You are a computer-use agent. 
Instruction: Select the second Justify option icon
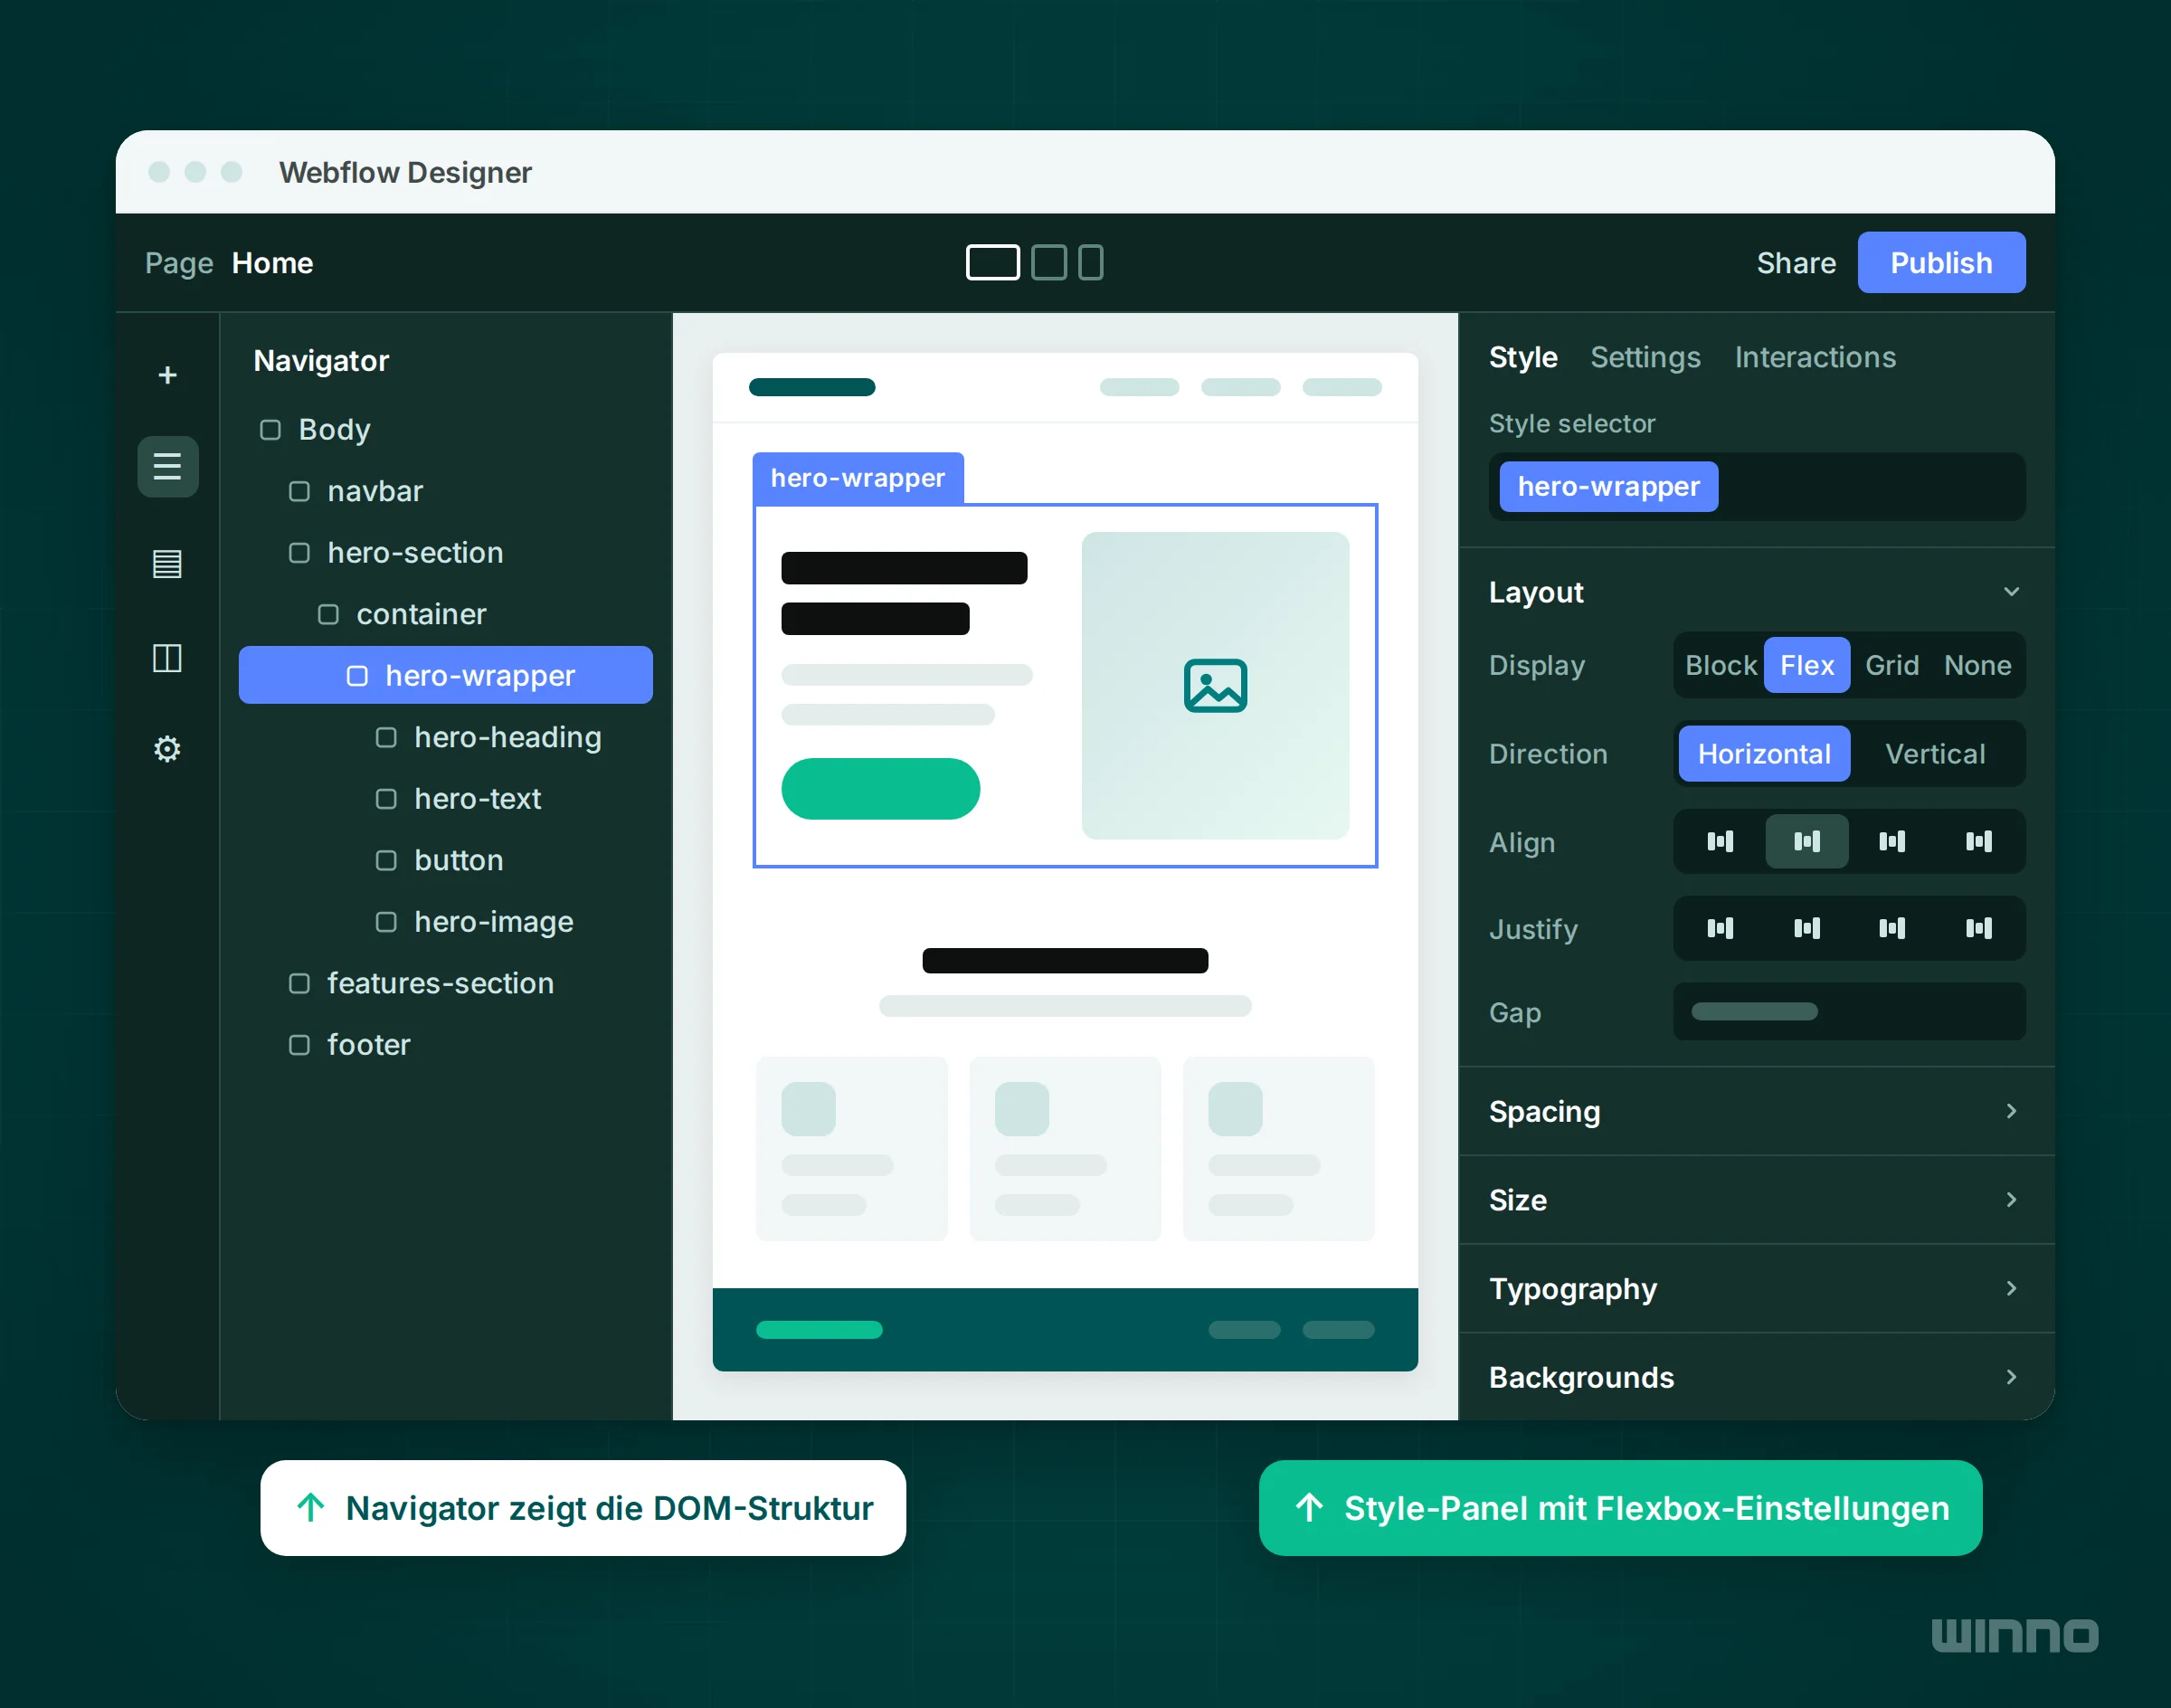pyautogui.click(x=1806, y=928)
